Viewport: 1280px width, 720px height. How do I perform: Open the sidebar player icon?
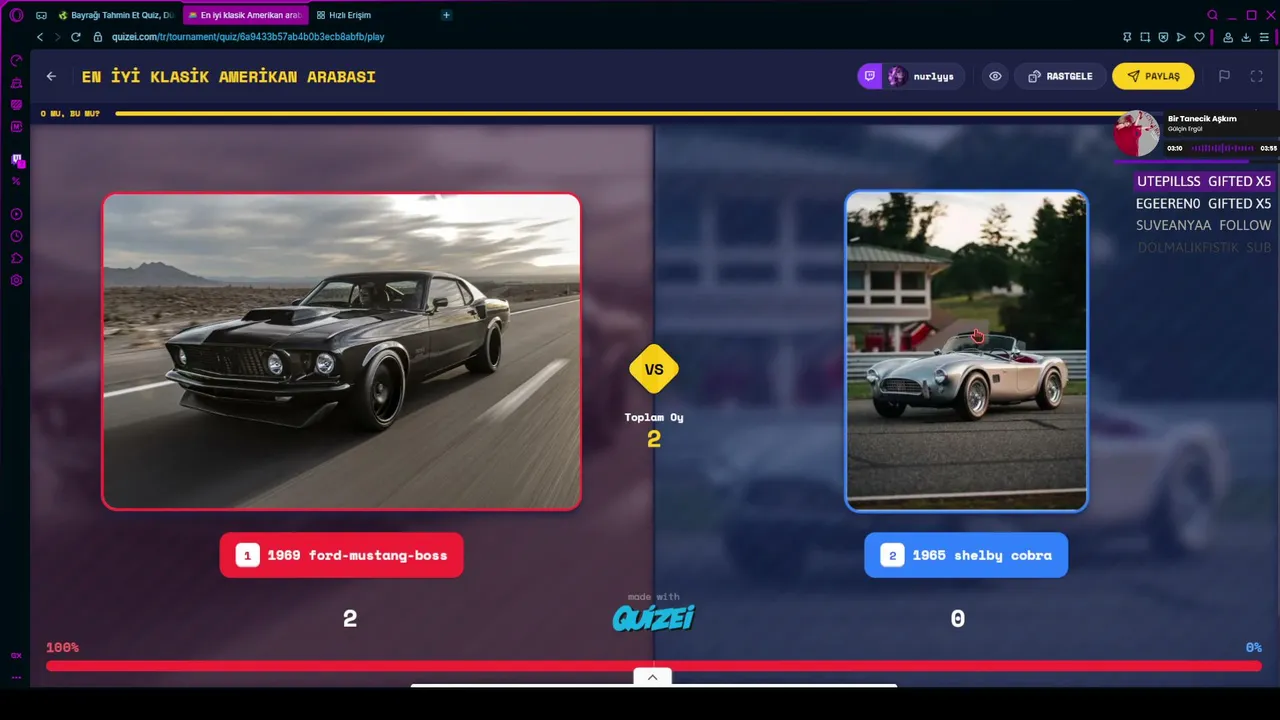tap(16, 214)
